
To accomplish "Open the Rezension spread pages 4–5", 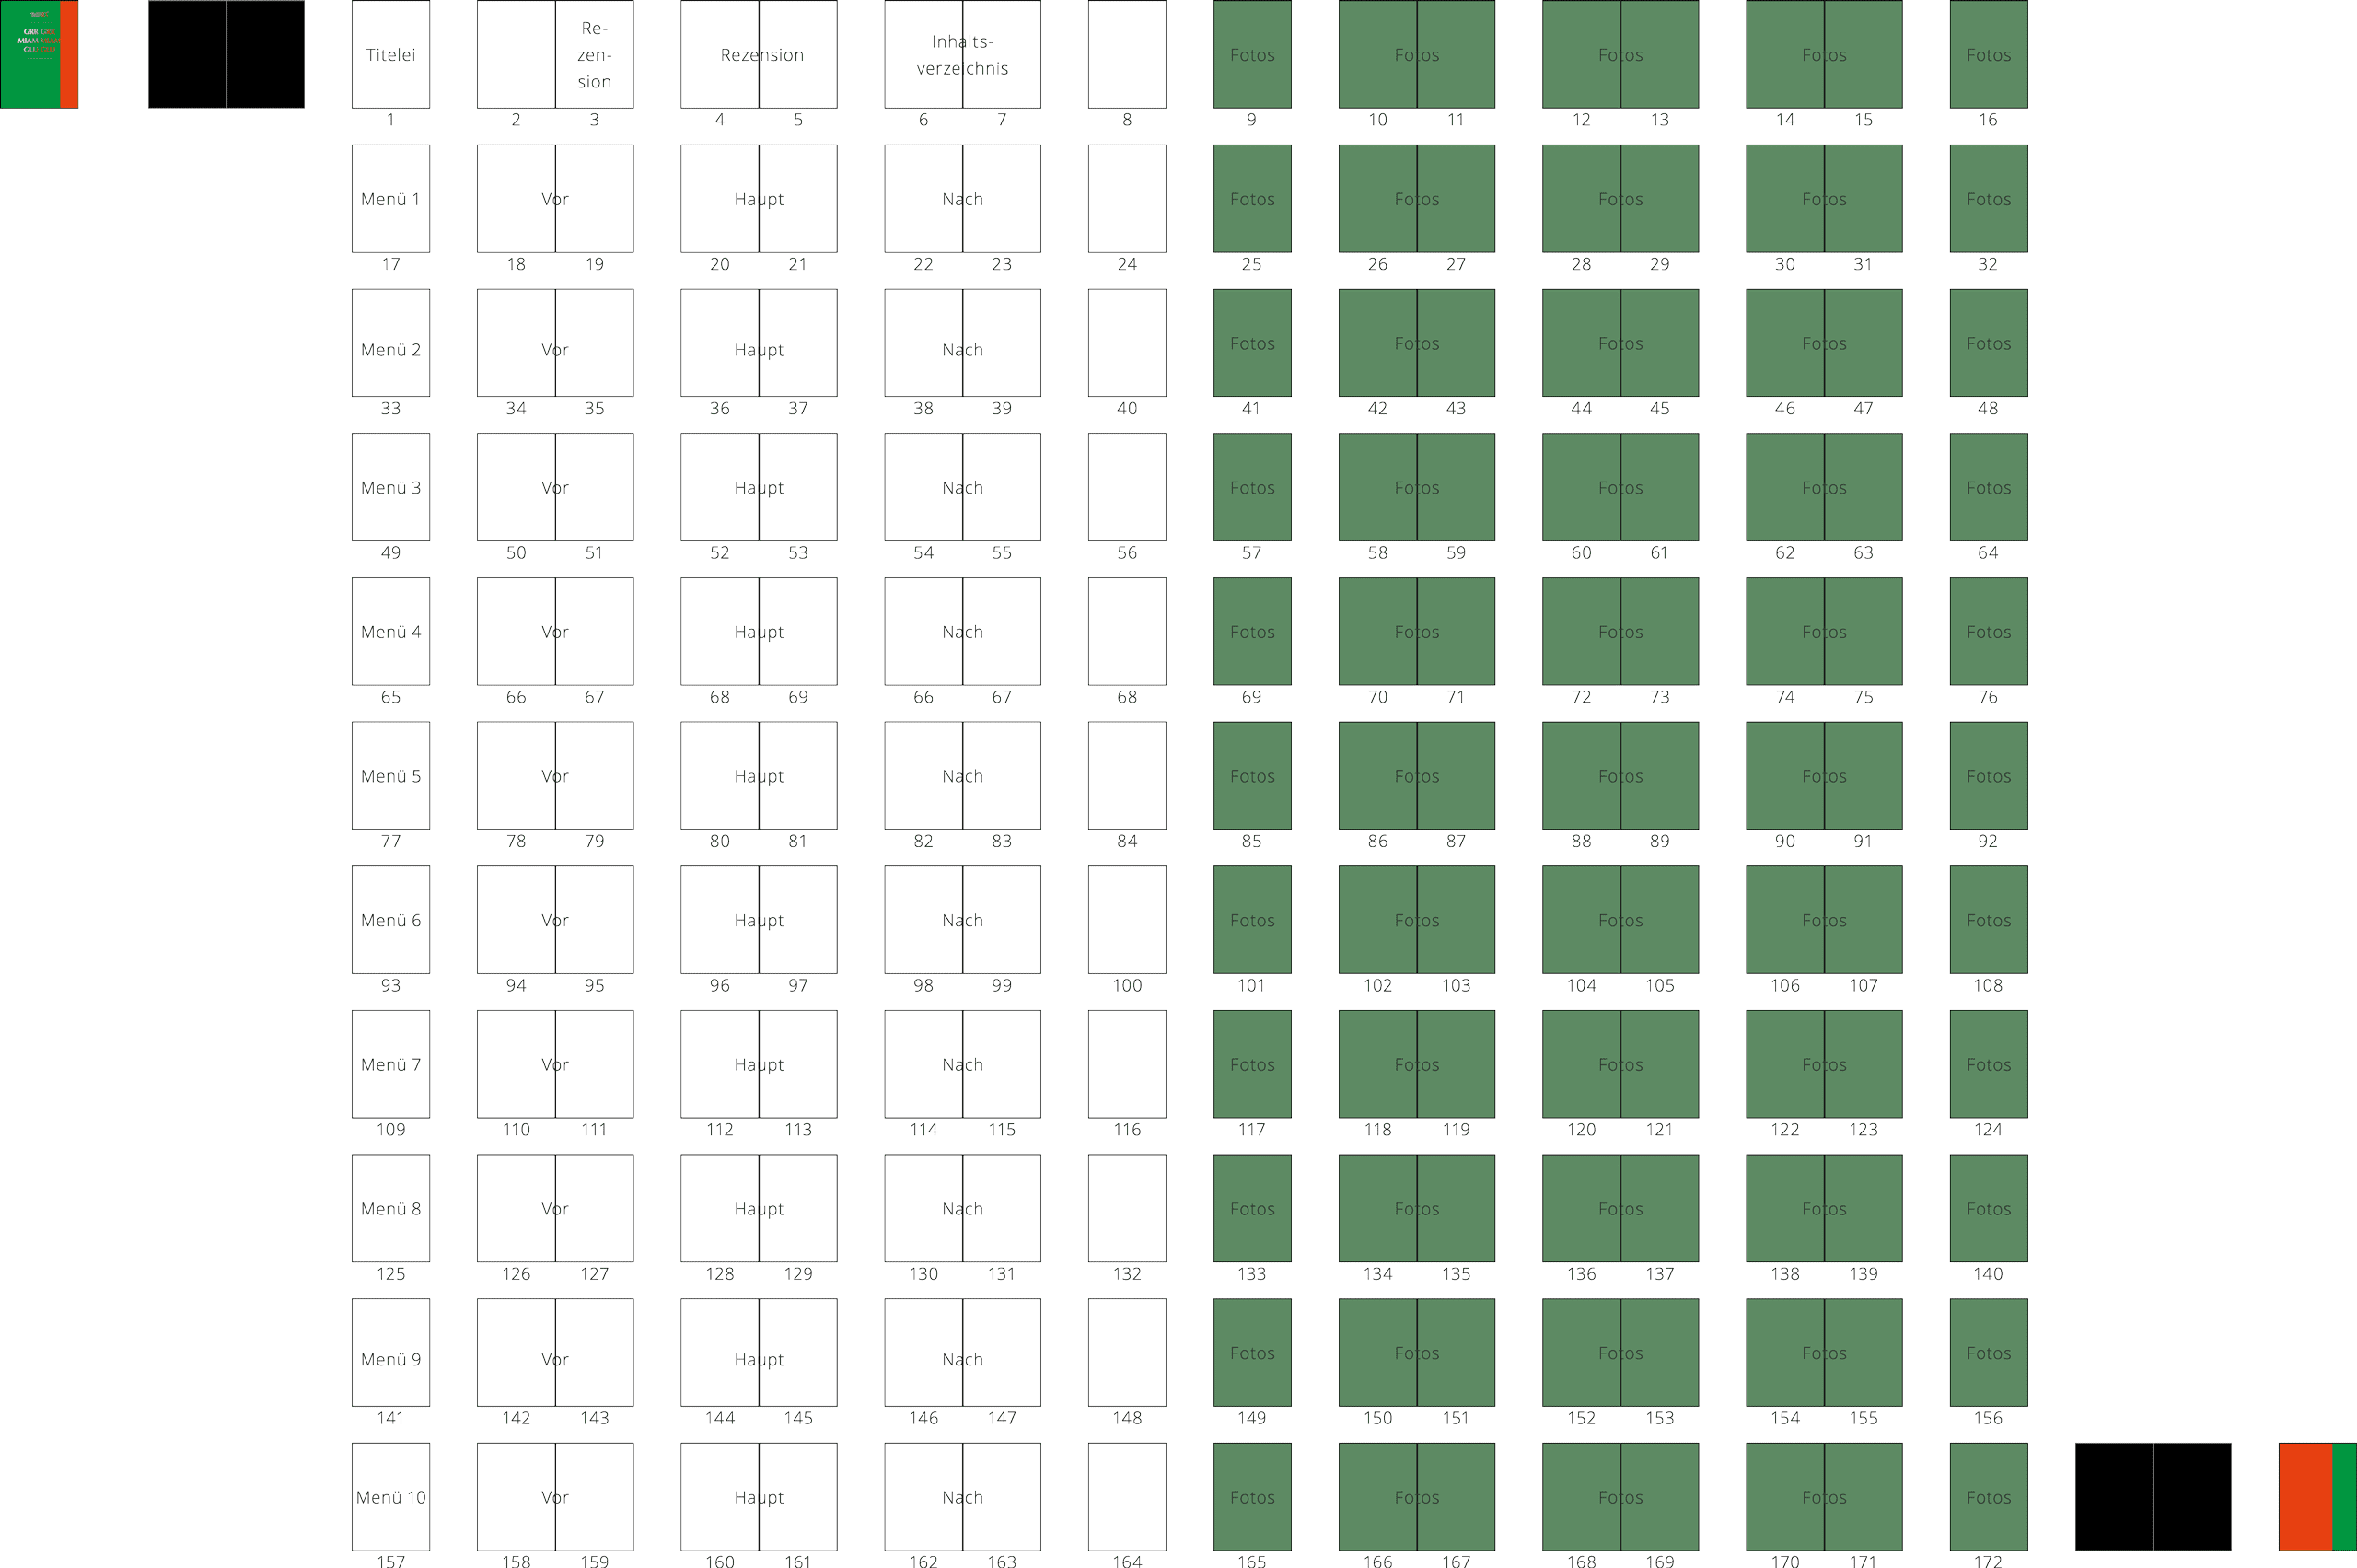I will (x=759, y=54).
